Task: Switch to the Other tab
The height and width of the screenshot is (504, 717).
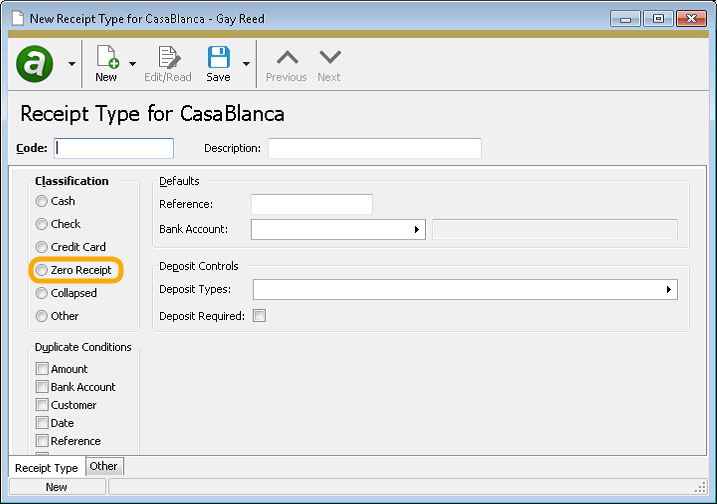Action: (x=104, y=466)
